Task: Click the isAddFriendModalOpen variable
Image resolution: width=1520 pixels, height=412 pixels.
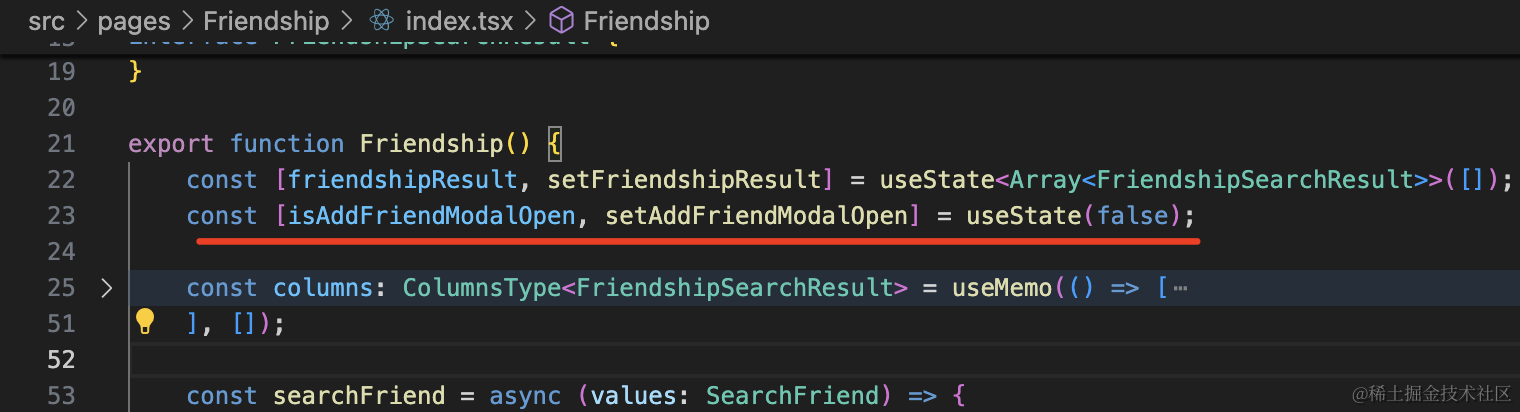Action: [432, 216]
